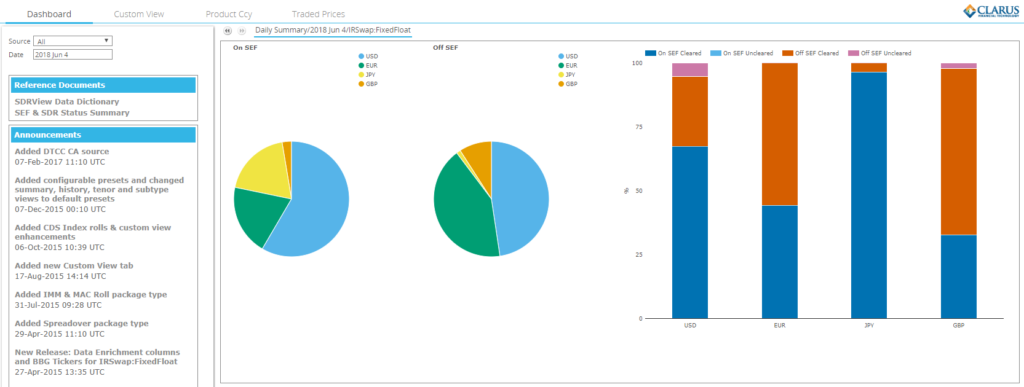Open the Data Enrichment columns release announcement
Viewport: 1024px width, 387px height.
click(x=96, y=356)
